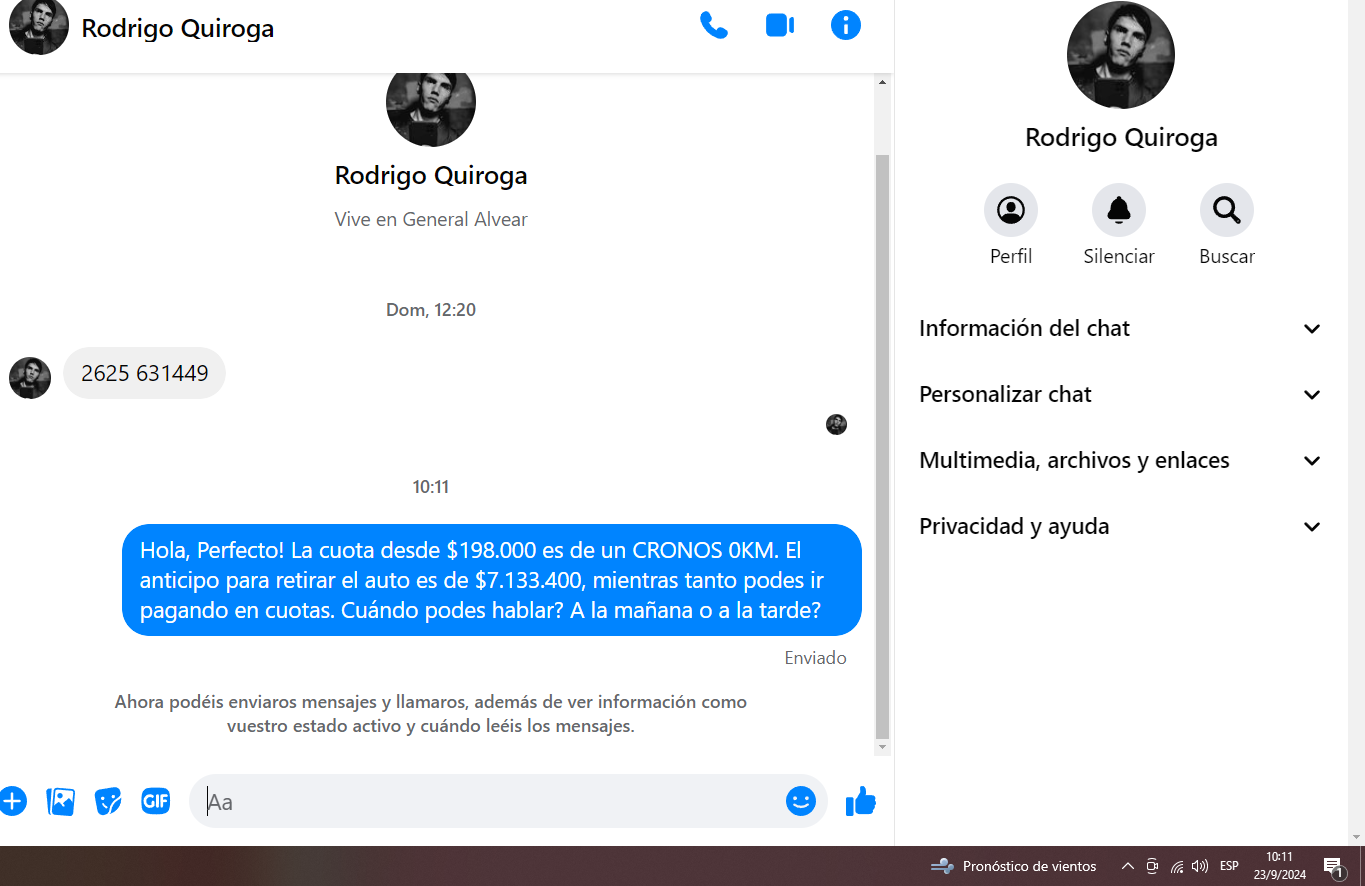Viewport: 1365px width, 886px height.
Task: Open the sticker picker
Action: point(108,801)
